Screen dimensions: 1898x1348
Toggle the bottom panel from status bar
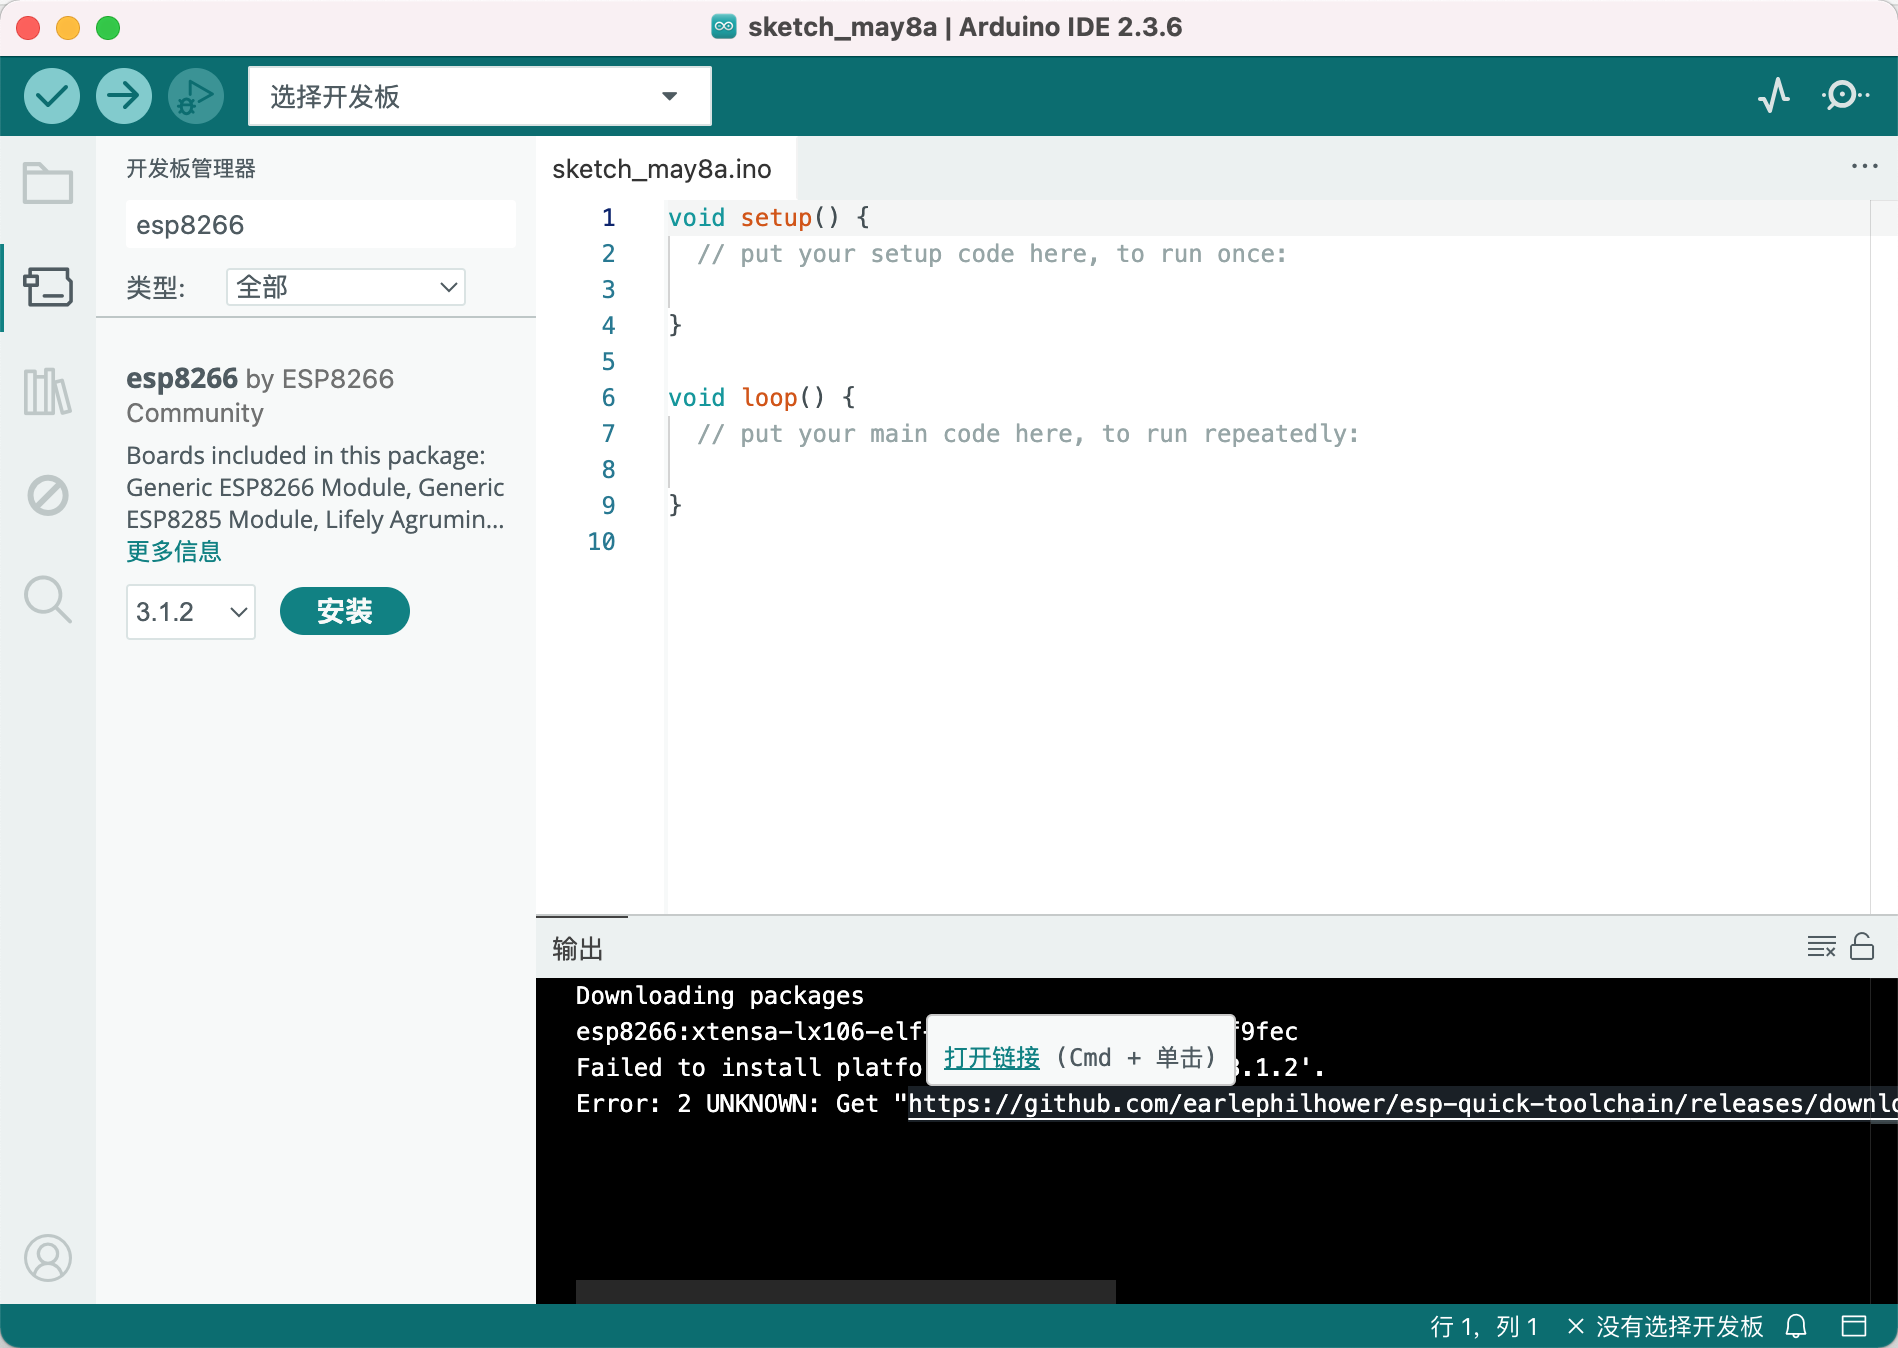pyautogui.click(x=1854, y=1326)
